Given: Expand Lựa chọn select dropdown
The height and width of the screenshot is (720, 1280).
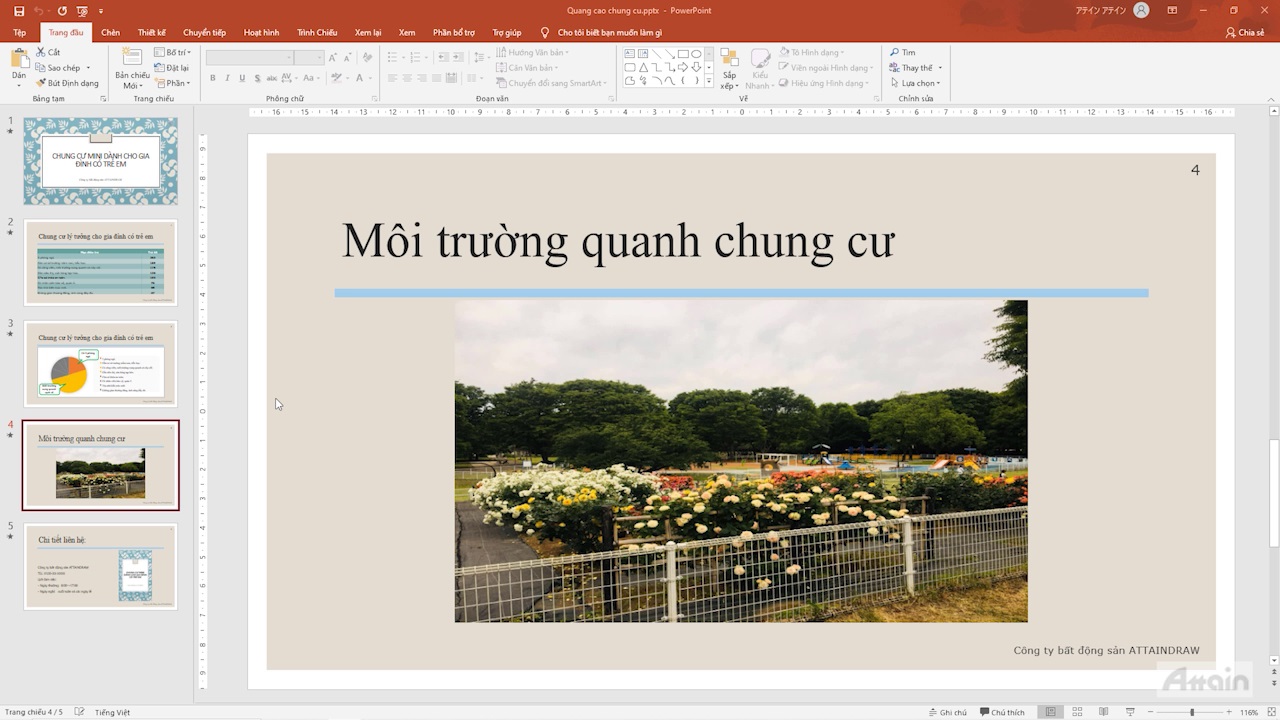Looking at the screenshot, I should [916, 83].
